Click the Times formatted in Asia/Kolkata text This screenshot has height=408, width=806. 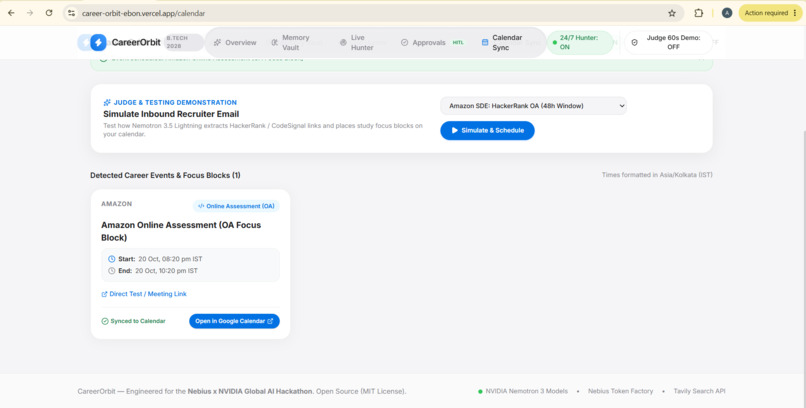point(657,175)
